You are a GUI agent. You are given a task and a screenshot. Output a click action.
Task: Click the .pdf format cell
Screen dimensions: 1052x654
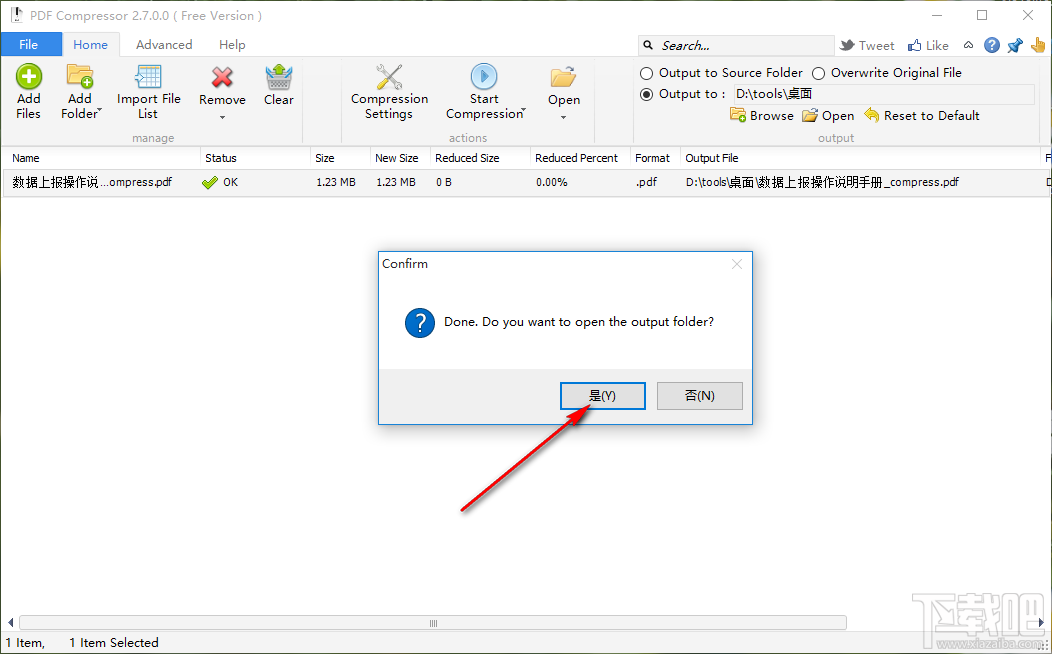[x=646, y=182]
